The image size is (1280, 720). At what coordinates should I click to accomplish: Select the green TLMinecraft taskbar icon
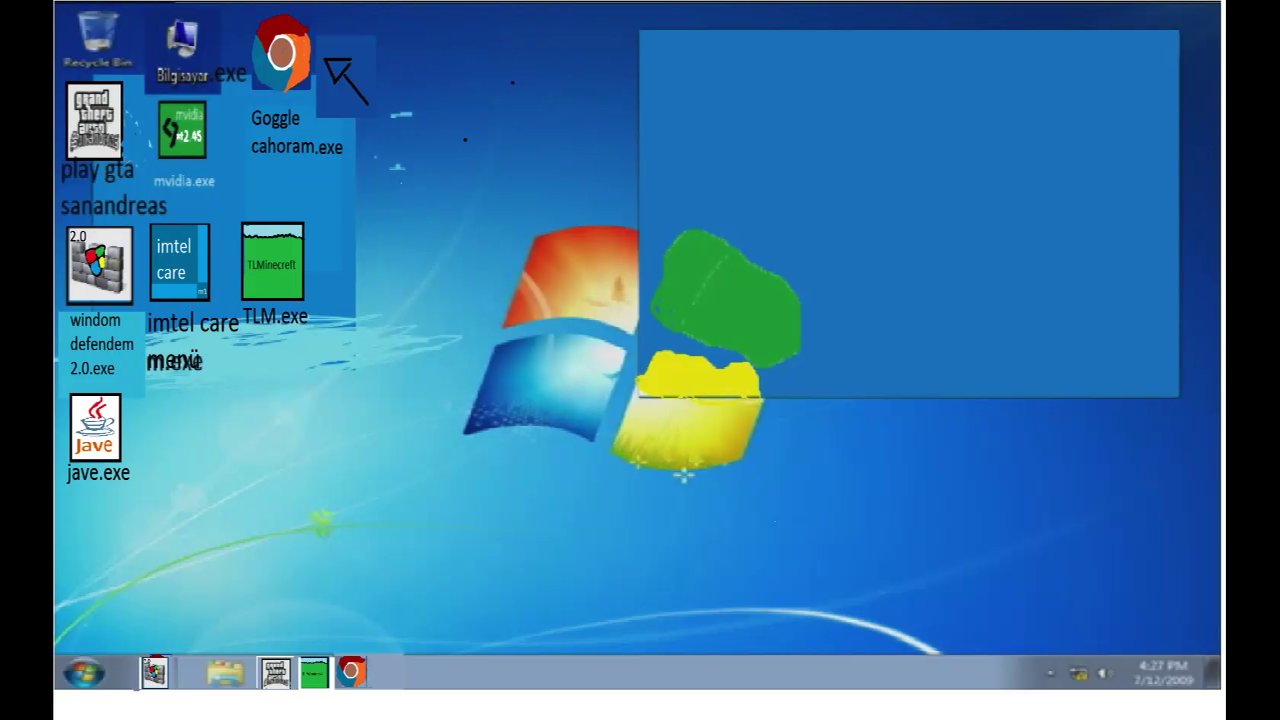[314, 672]
